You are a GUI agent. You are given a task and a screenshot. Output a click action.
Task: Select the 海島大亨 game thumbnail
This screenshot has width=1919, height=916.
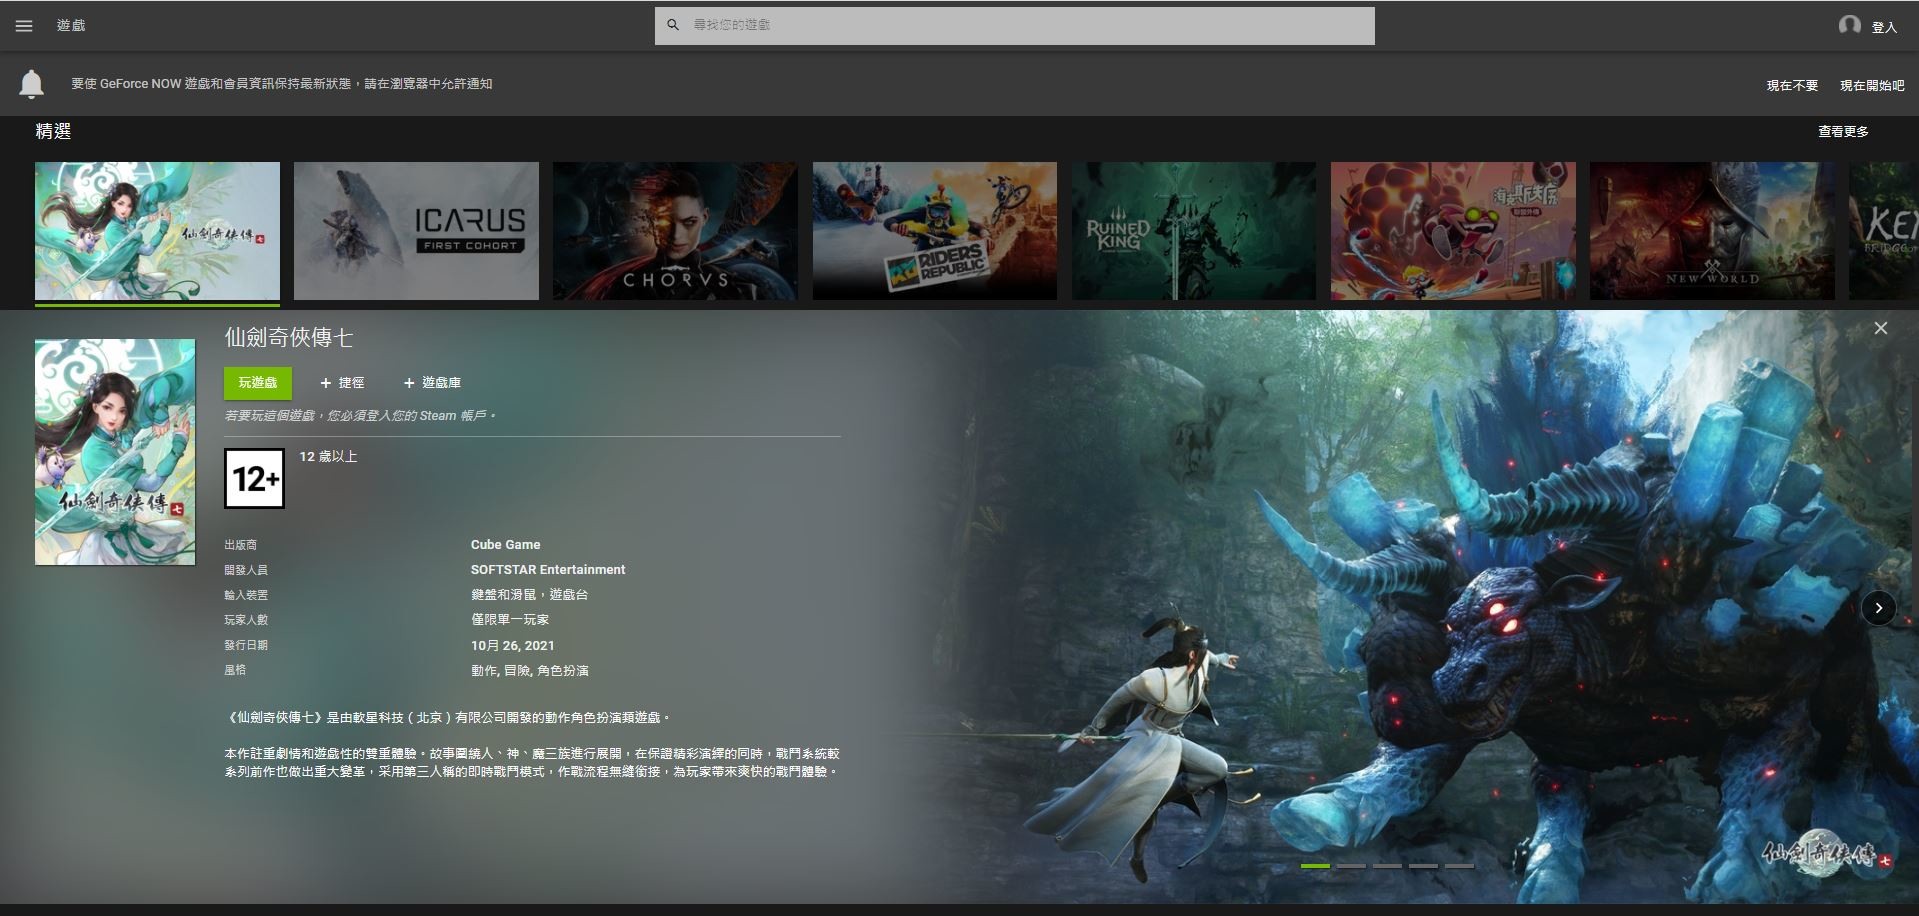coord(1453,231)
